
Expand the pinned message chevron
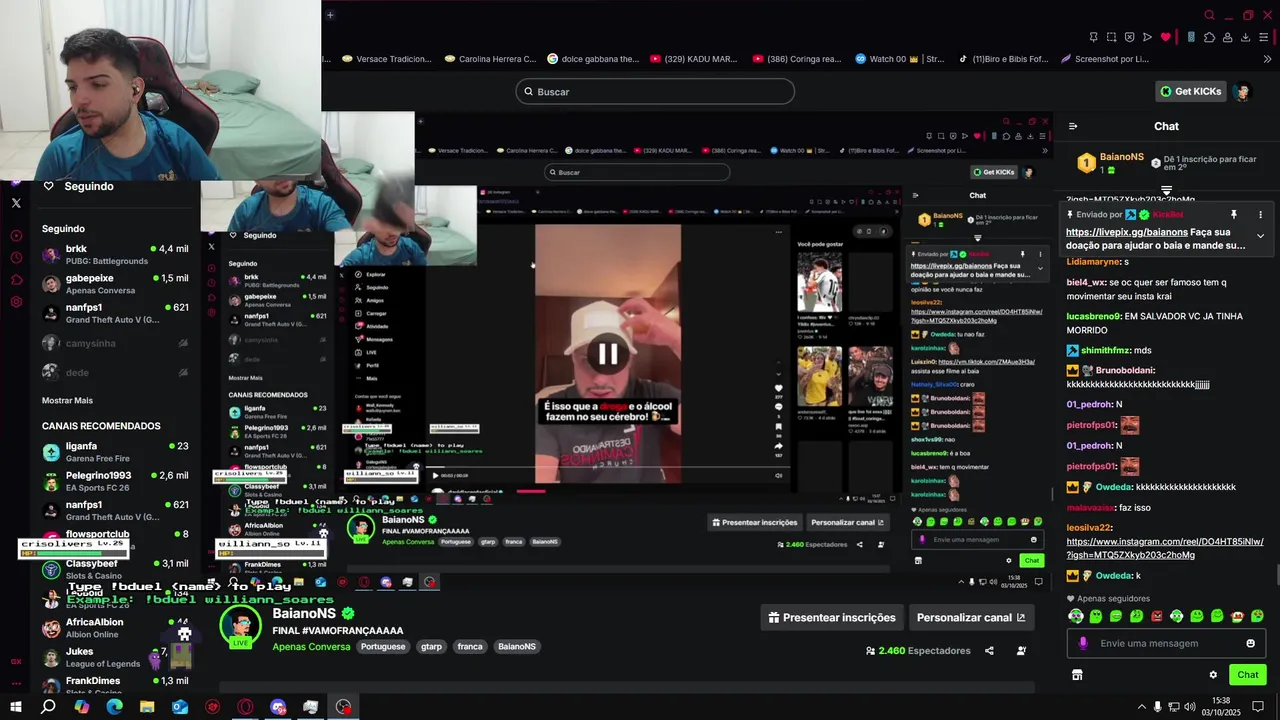(1260, 236)
